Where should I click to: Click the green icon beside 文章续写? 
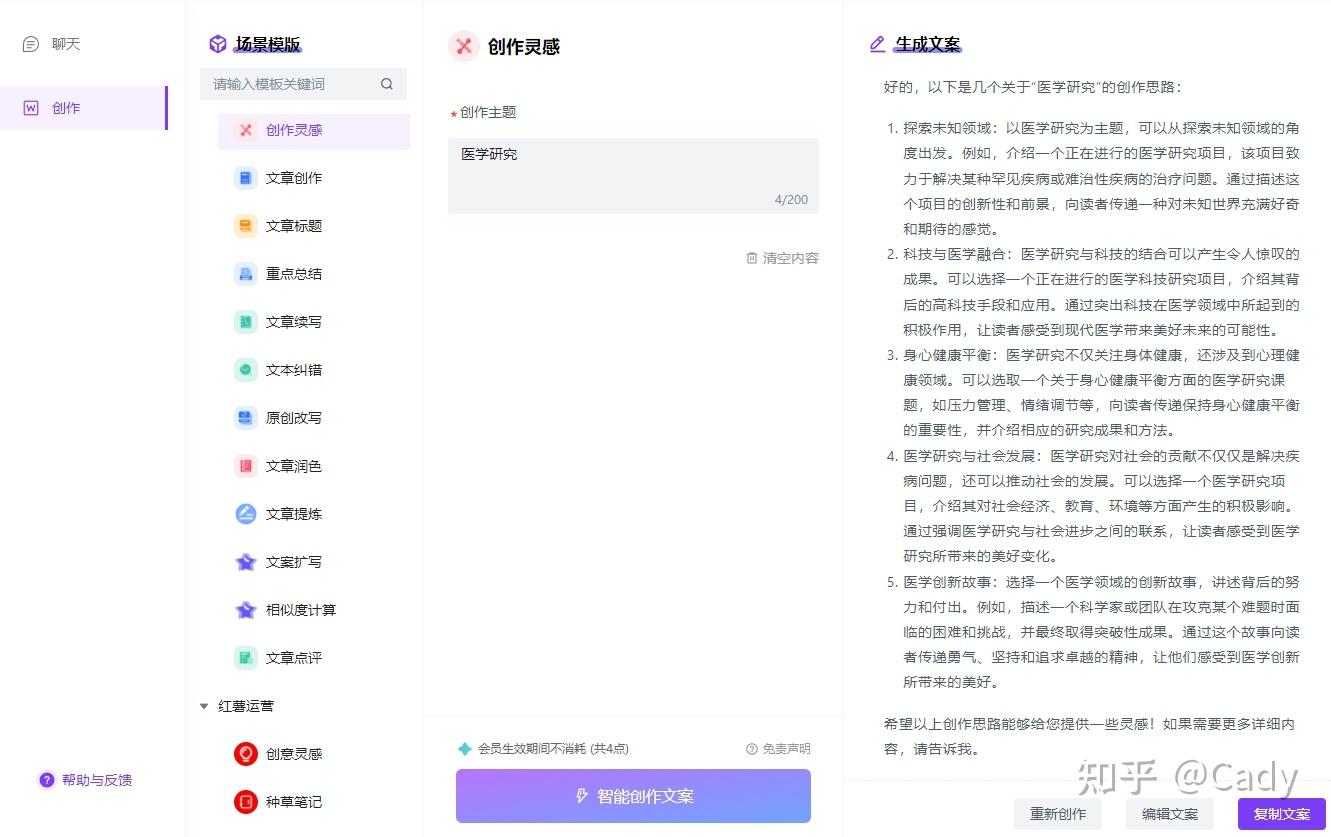[x=246, y=322]
